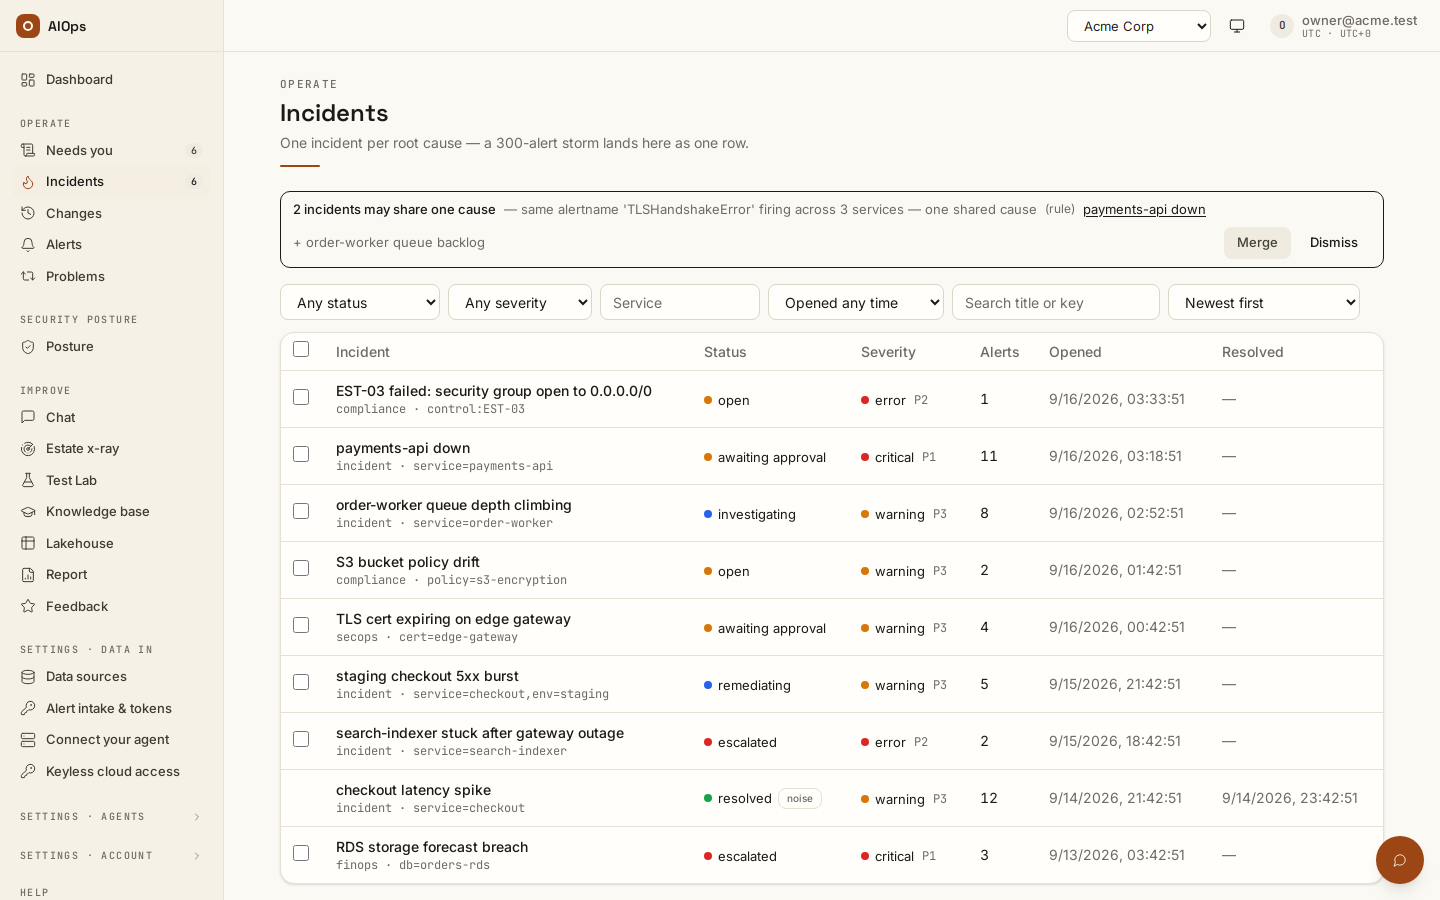Click the Search title or key field
The image size is (1440, 900).
pyautogui.click(x=1056, y=302)
